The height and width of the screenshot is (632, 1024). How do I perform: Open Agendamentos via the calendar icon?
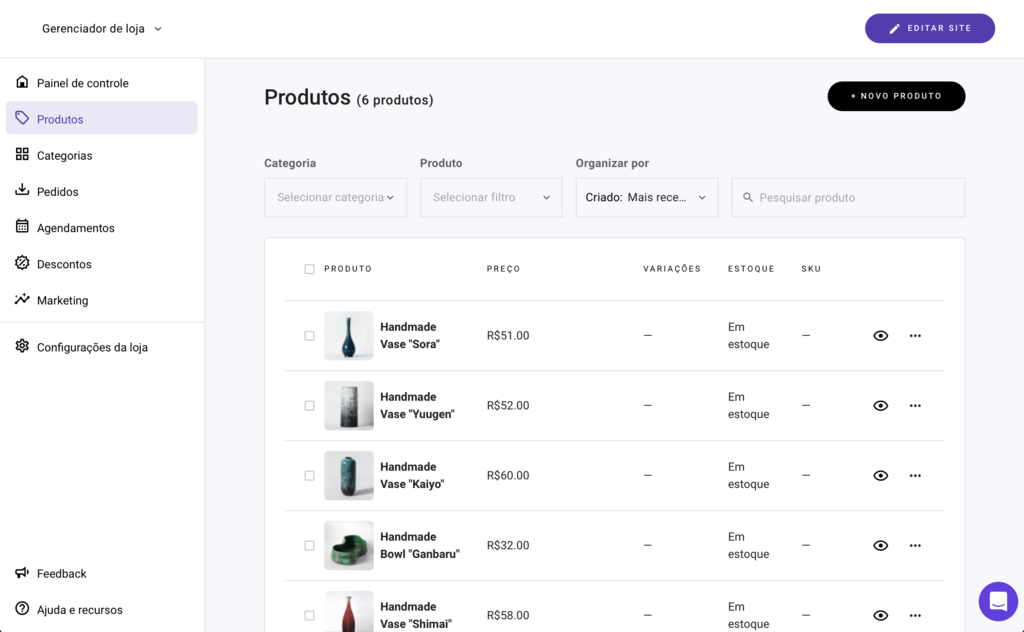(21, 227)
